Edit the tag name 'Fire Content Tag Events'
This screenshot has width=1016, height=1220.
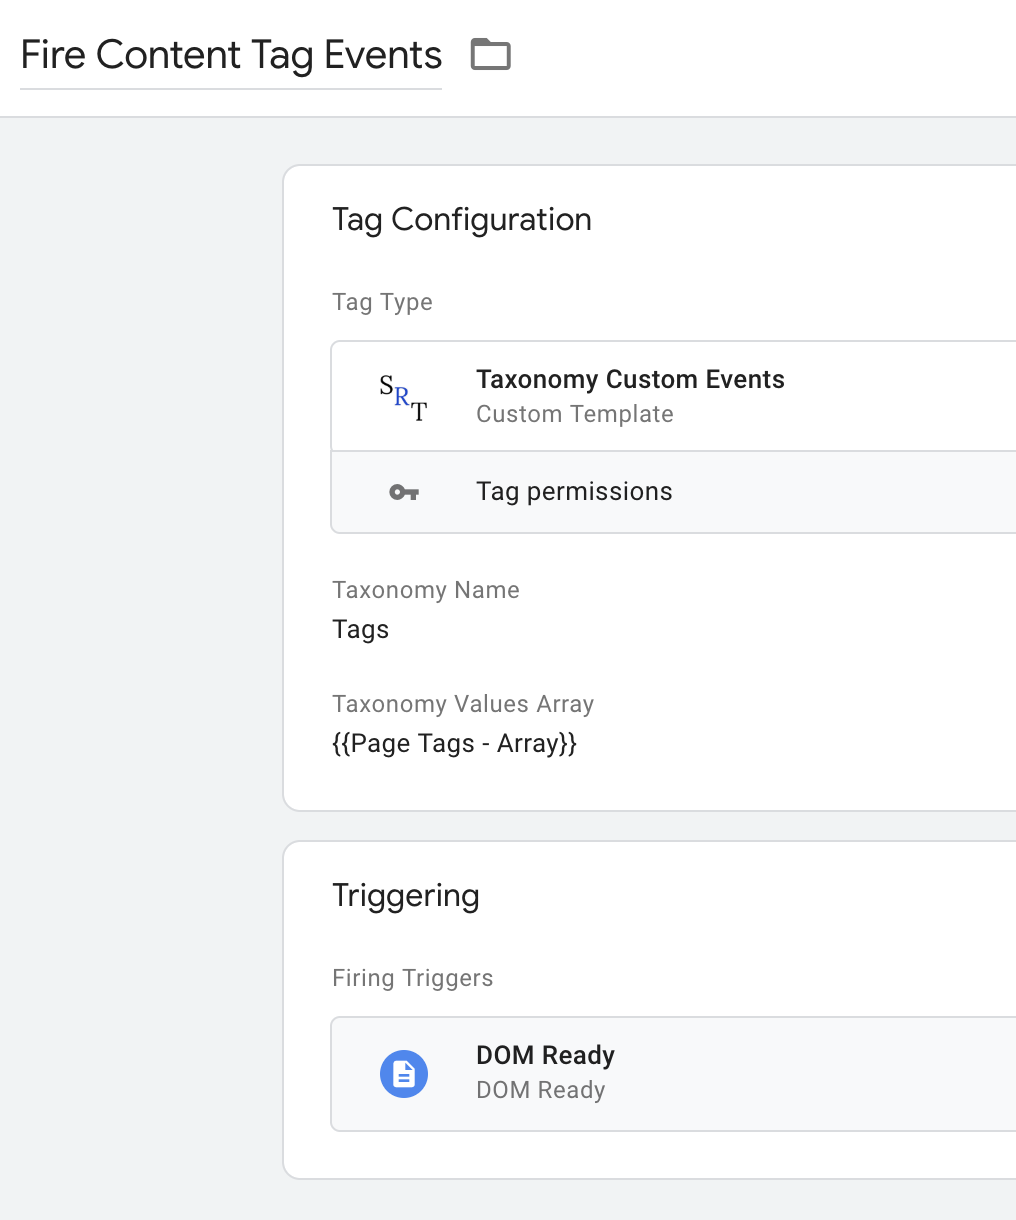click(231, 55)
